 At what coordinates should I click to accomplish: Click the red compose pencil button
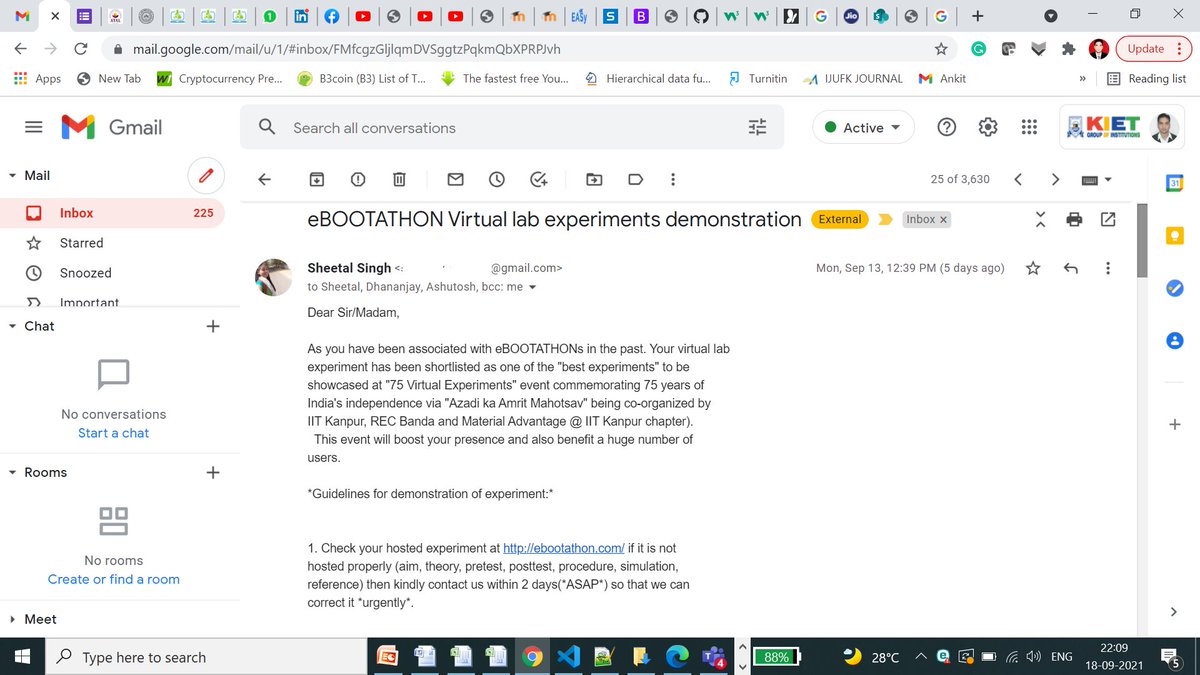[206, 176]
